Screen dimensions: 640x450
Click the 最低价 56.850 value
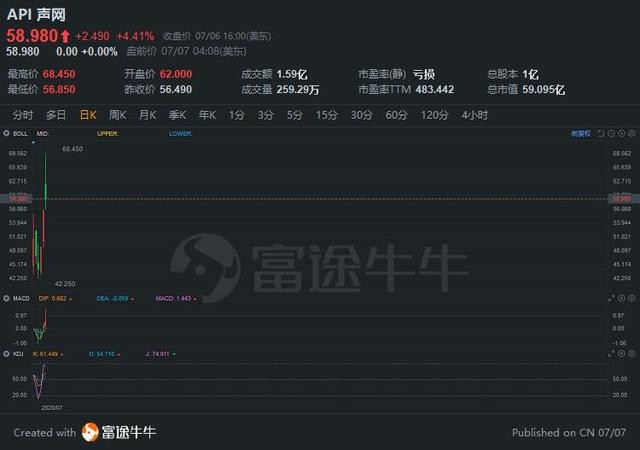coord(59,89)
